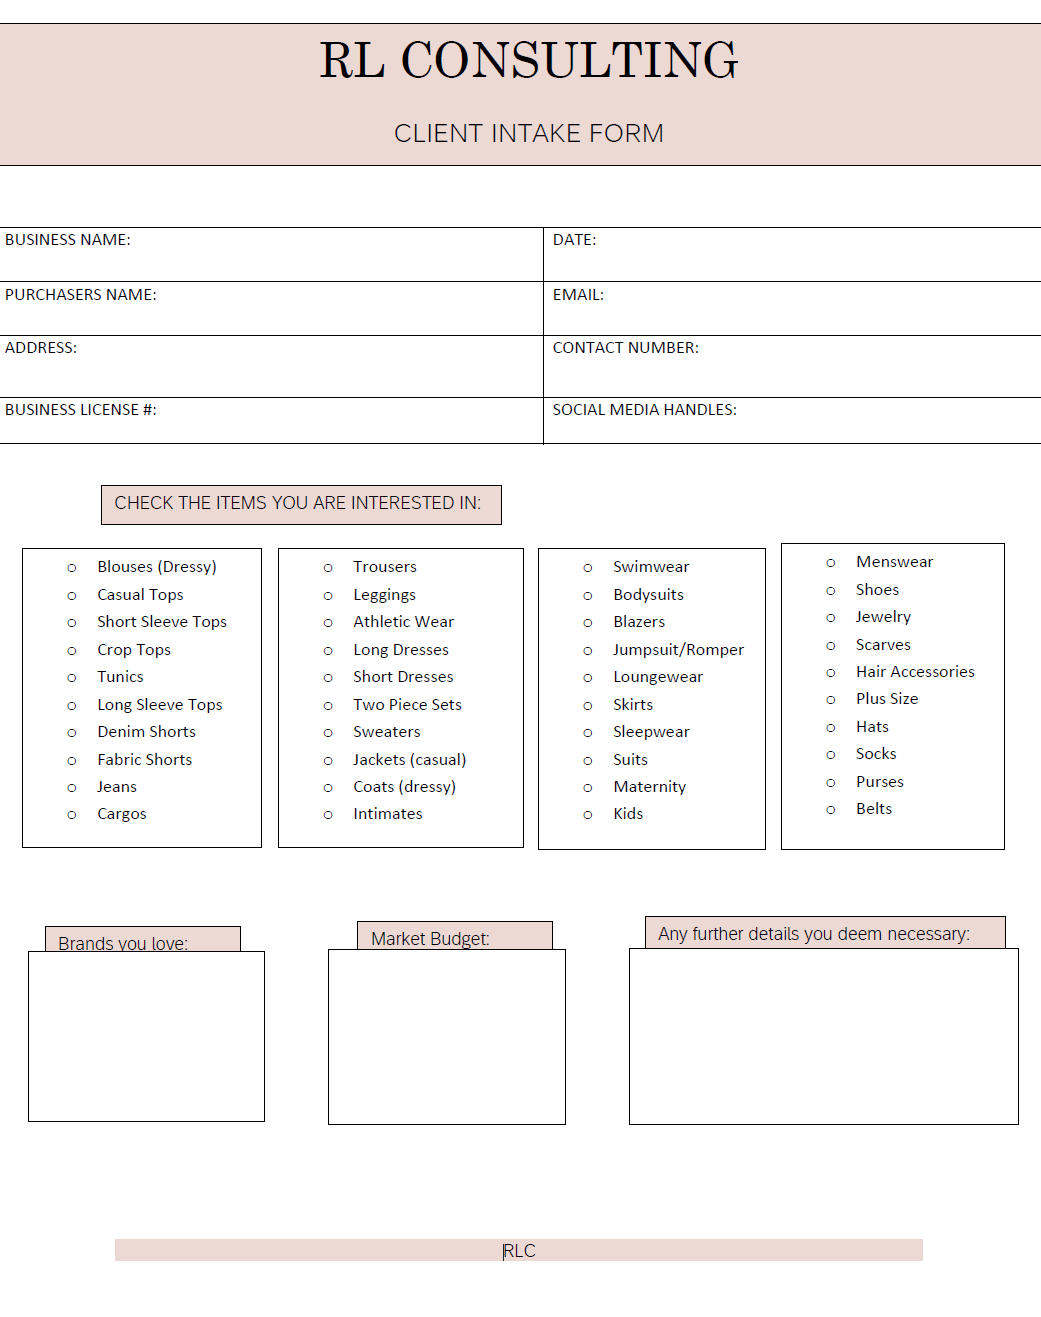Viewport: 1041px width, 1317px height.
Task: Click the Shoes item
Action: tap(877, 590)
